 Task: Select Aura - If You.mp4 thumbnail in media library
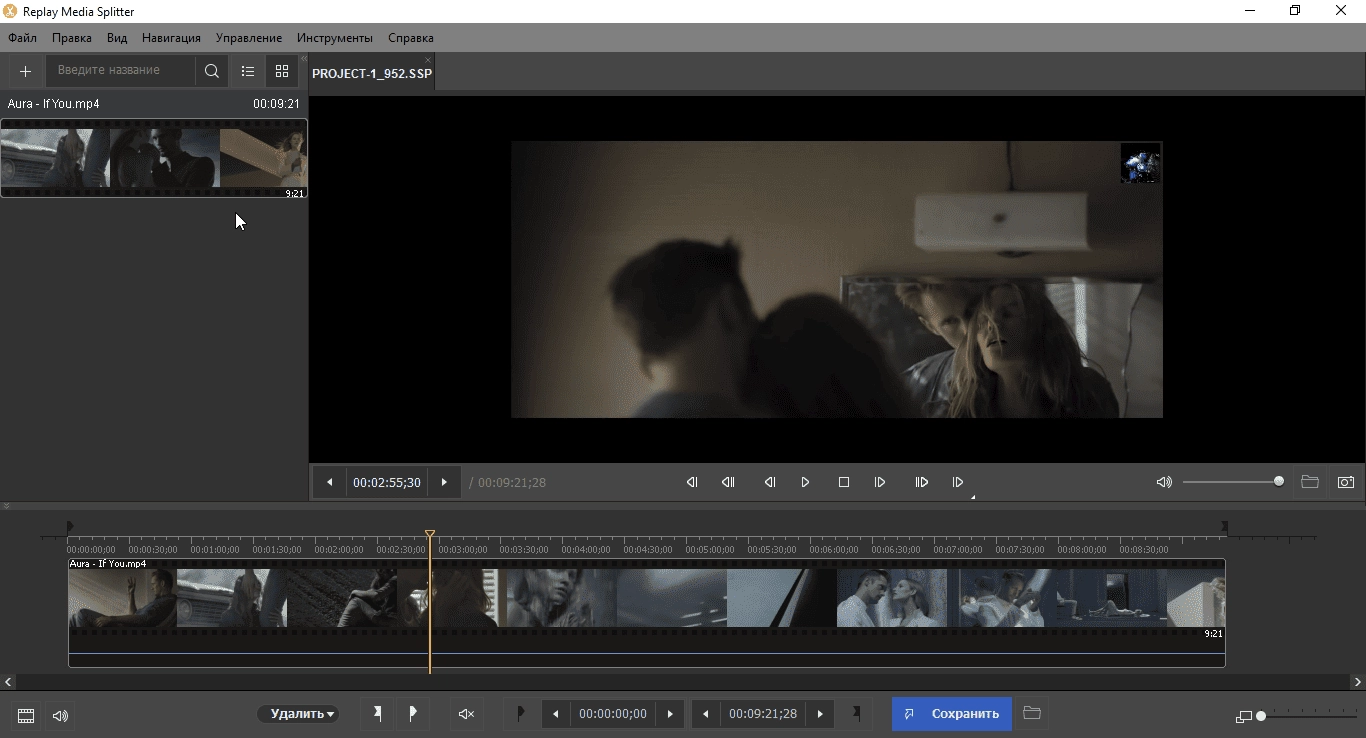click(x=154, y=158)
